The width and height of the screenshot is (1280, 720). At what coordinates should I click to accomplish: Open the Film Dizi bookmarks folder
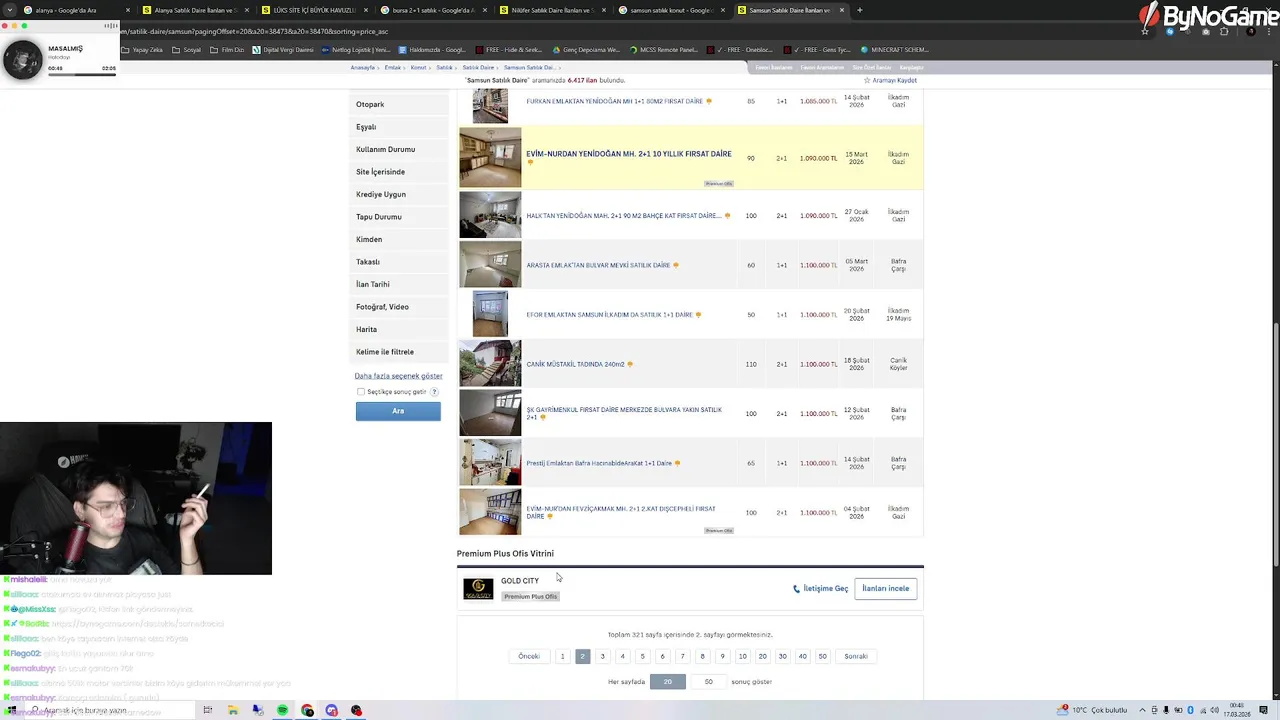click(227, 49)
